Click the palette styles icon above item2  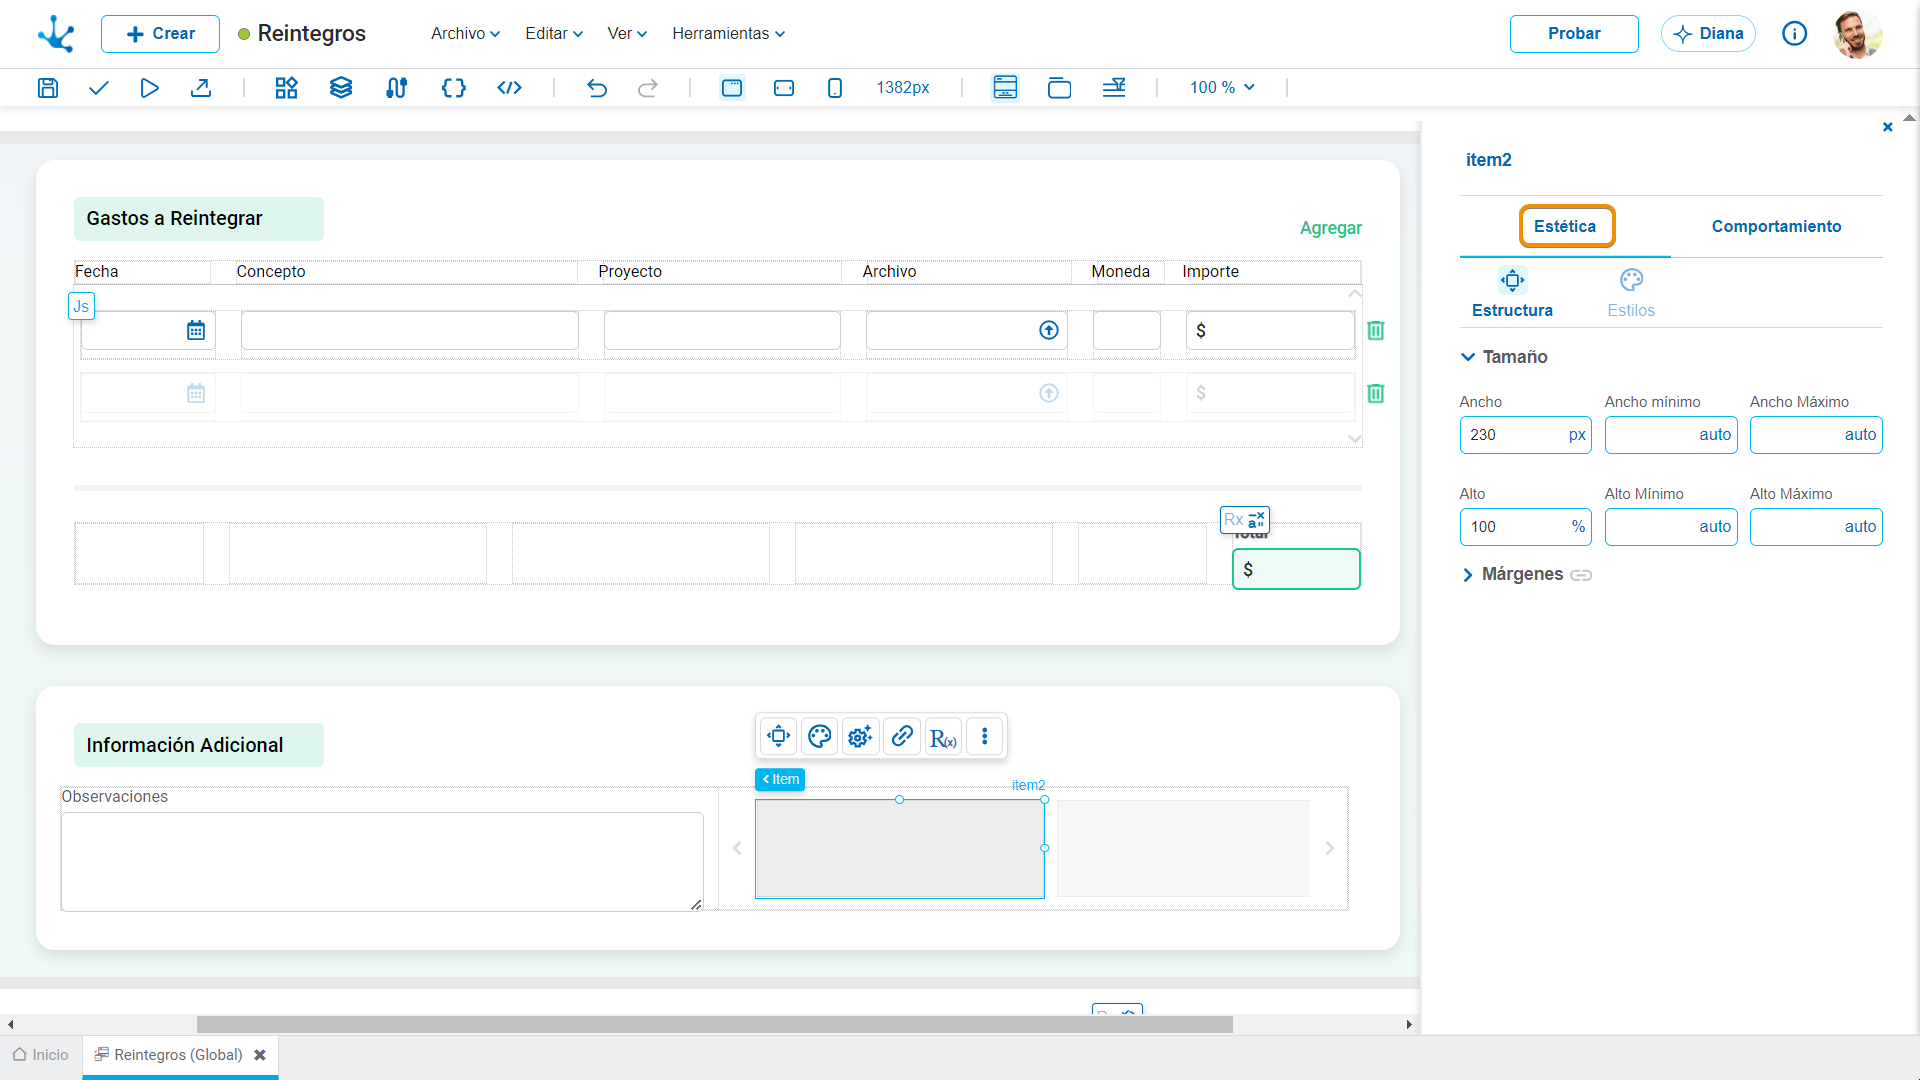820,737
